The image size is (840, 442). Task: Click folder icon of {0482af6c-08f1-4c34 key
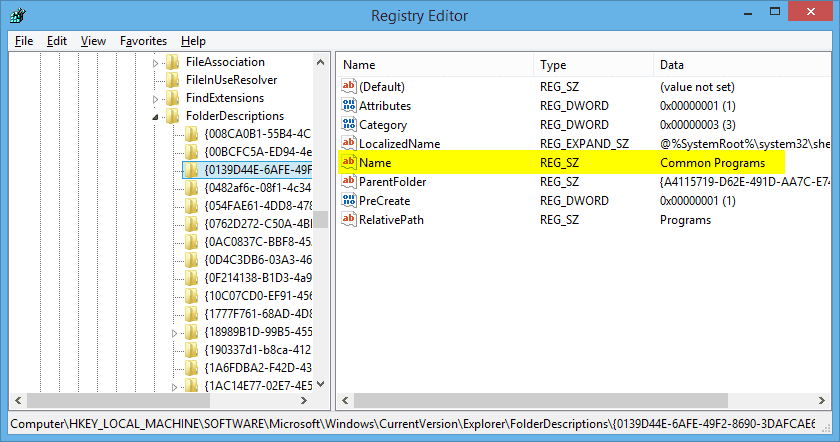click(x=191, y=188)
